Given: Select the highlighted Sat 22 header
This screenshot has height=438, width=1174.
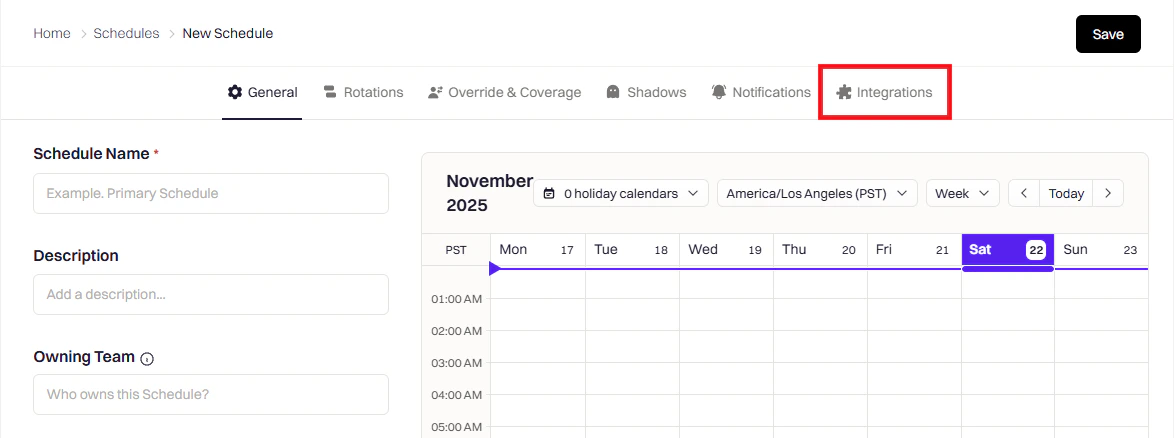Looking at the screenshot, I should [x=1008, y=249].
